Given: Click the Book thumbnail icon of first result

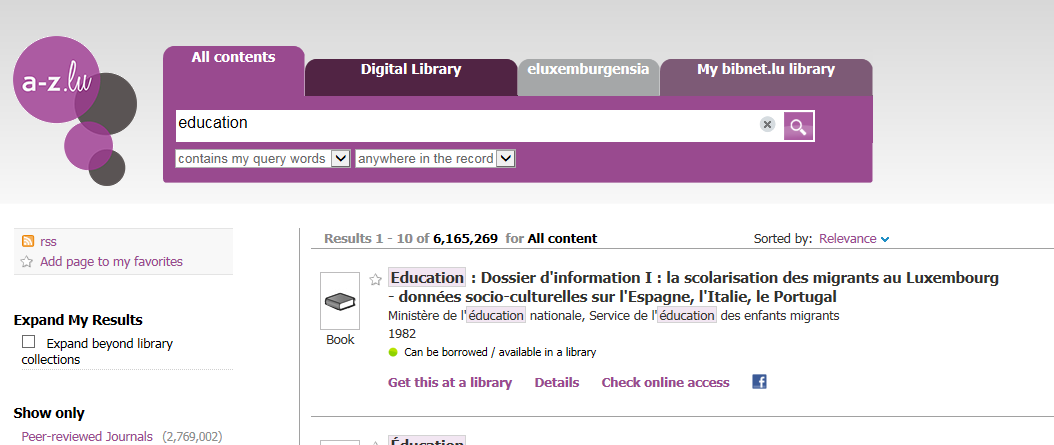Looking at the screenshot, I should point(340,301).
